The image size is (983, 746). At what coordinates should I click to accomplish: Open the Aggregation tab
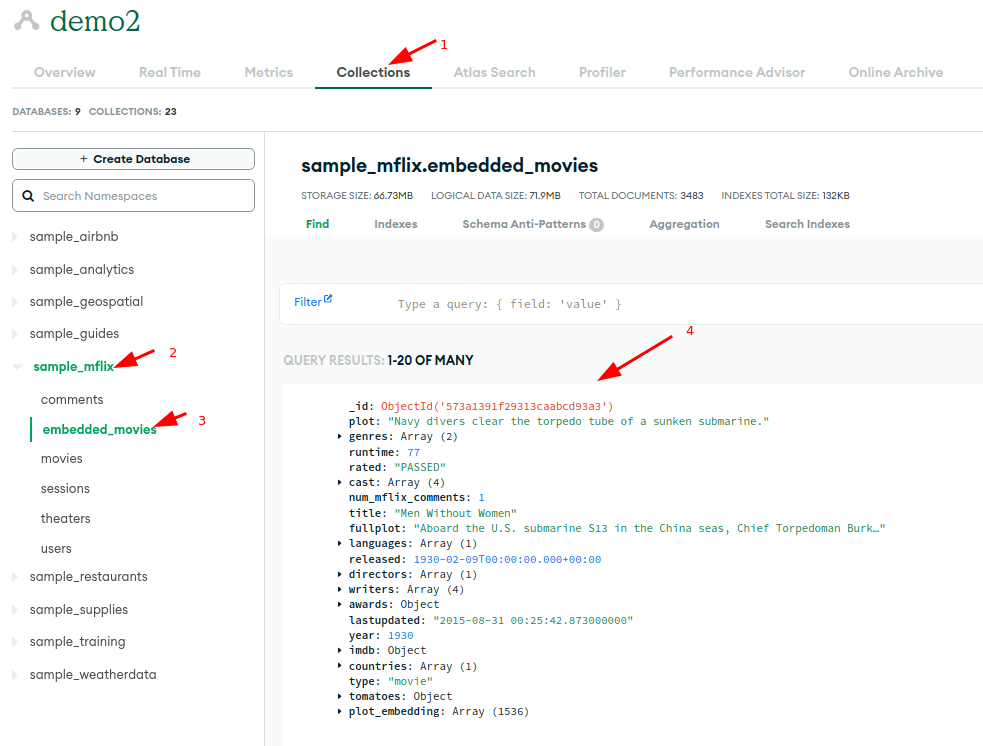(x=684, y=224)
